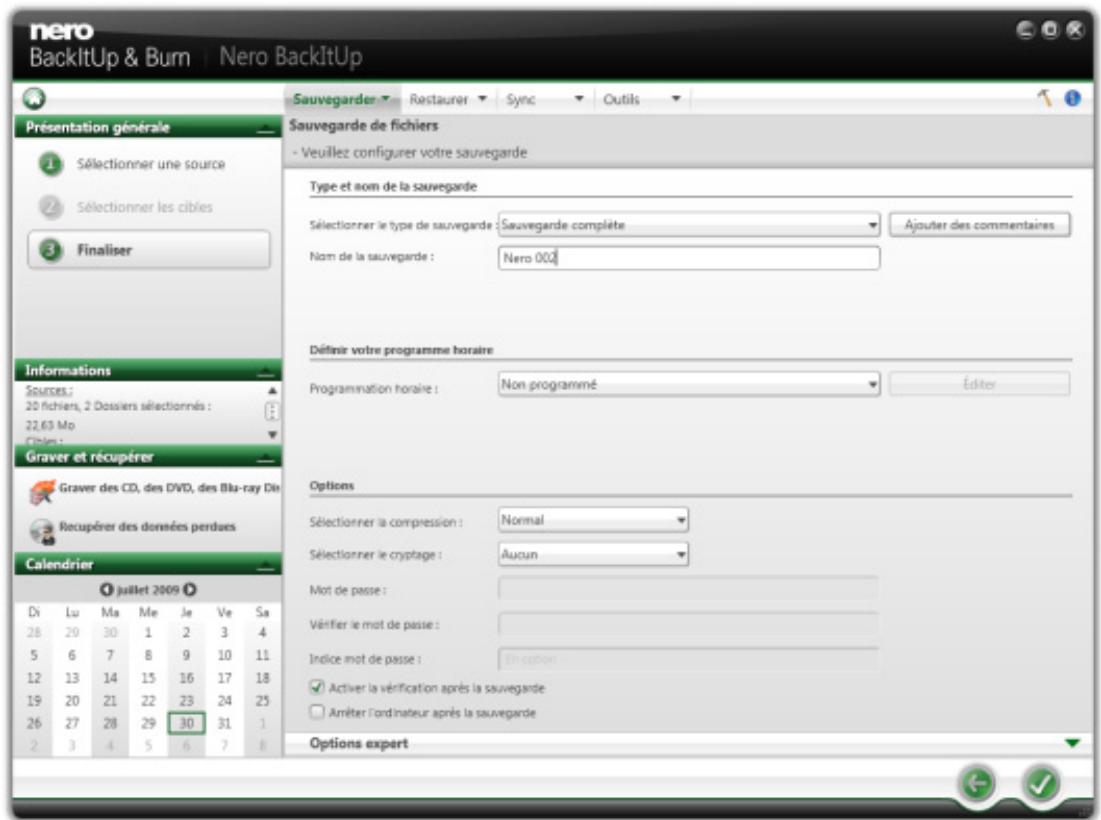Click Graver des CD, des DVD link text
This screenshot has height=820, width=1101.
pyautogui.click(x=169, y=487)
